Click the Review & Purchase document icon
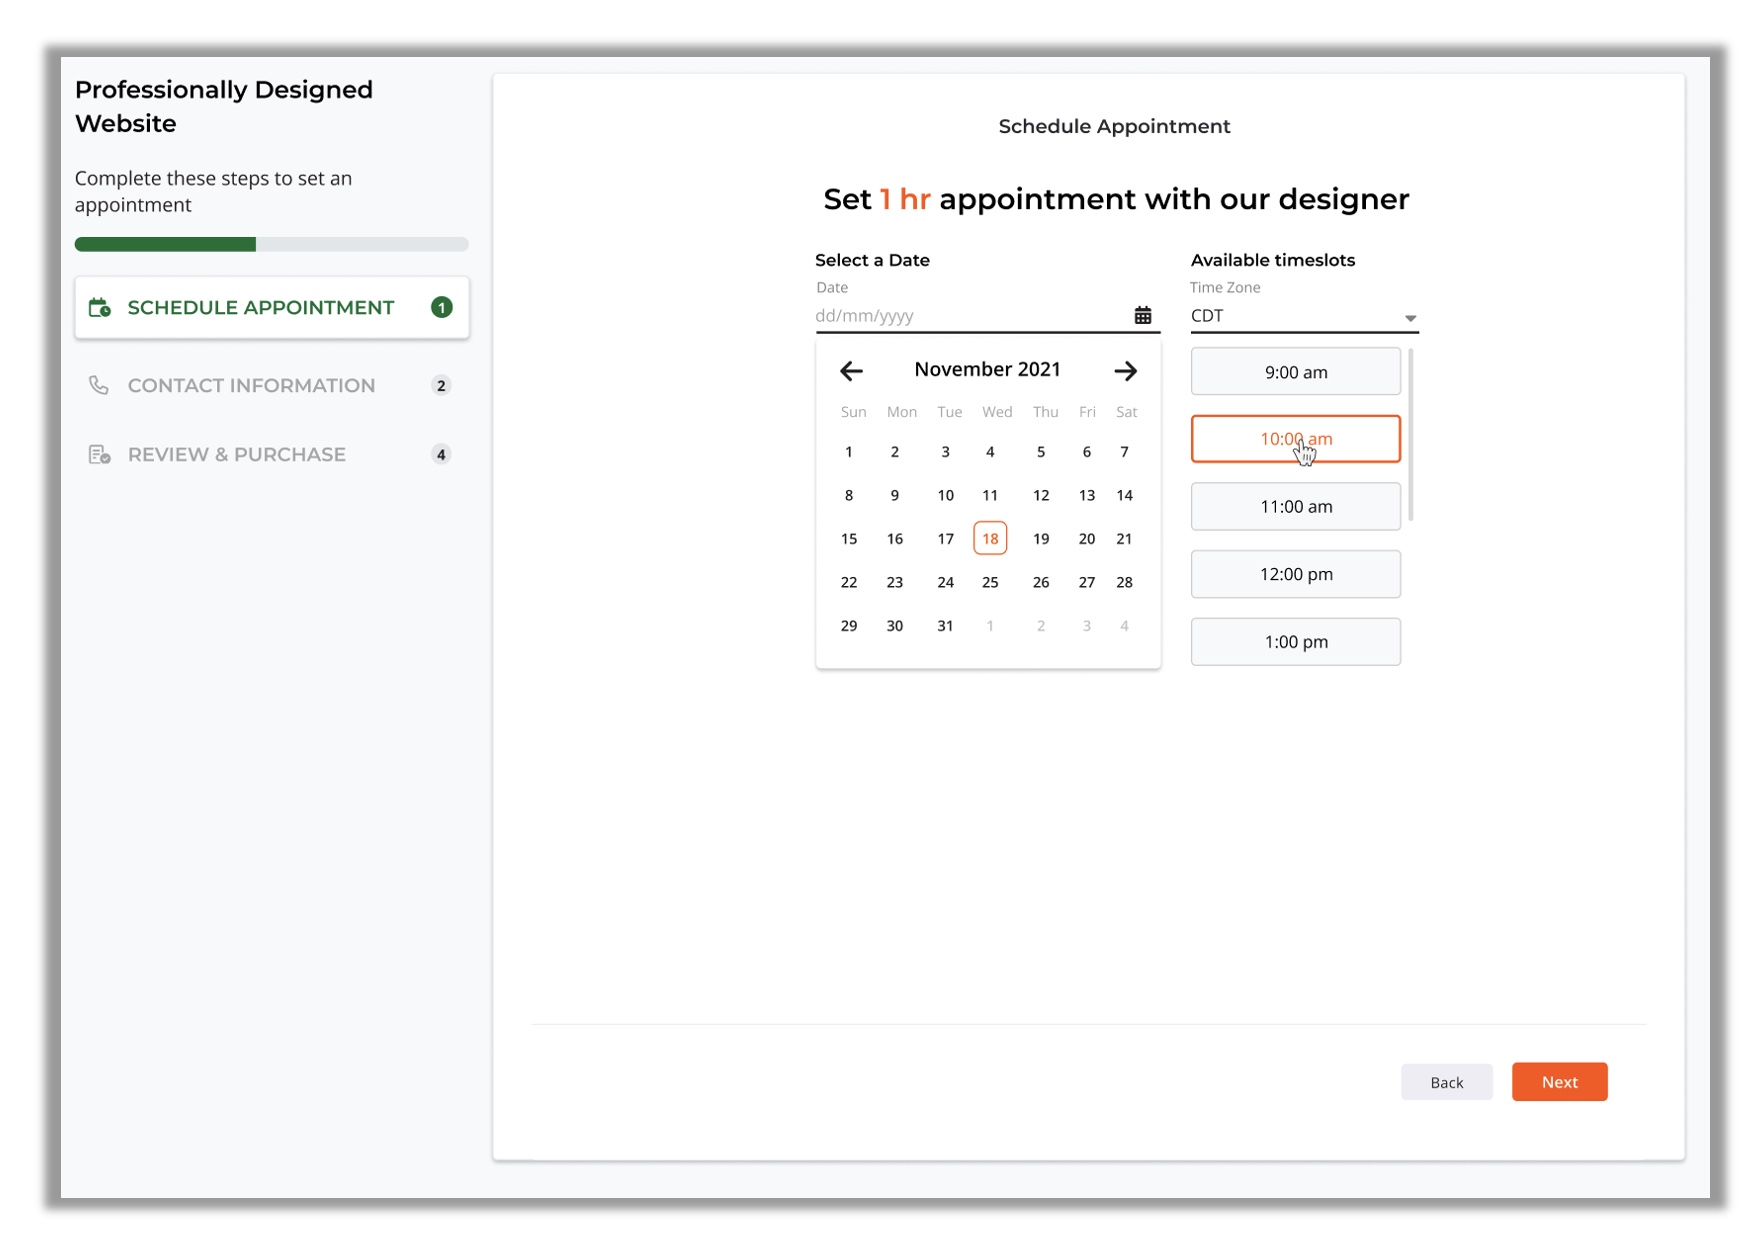Screen dimensions: 1760x1238 coord(99,454)
